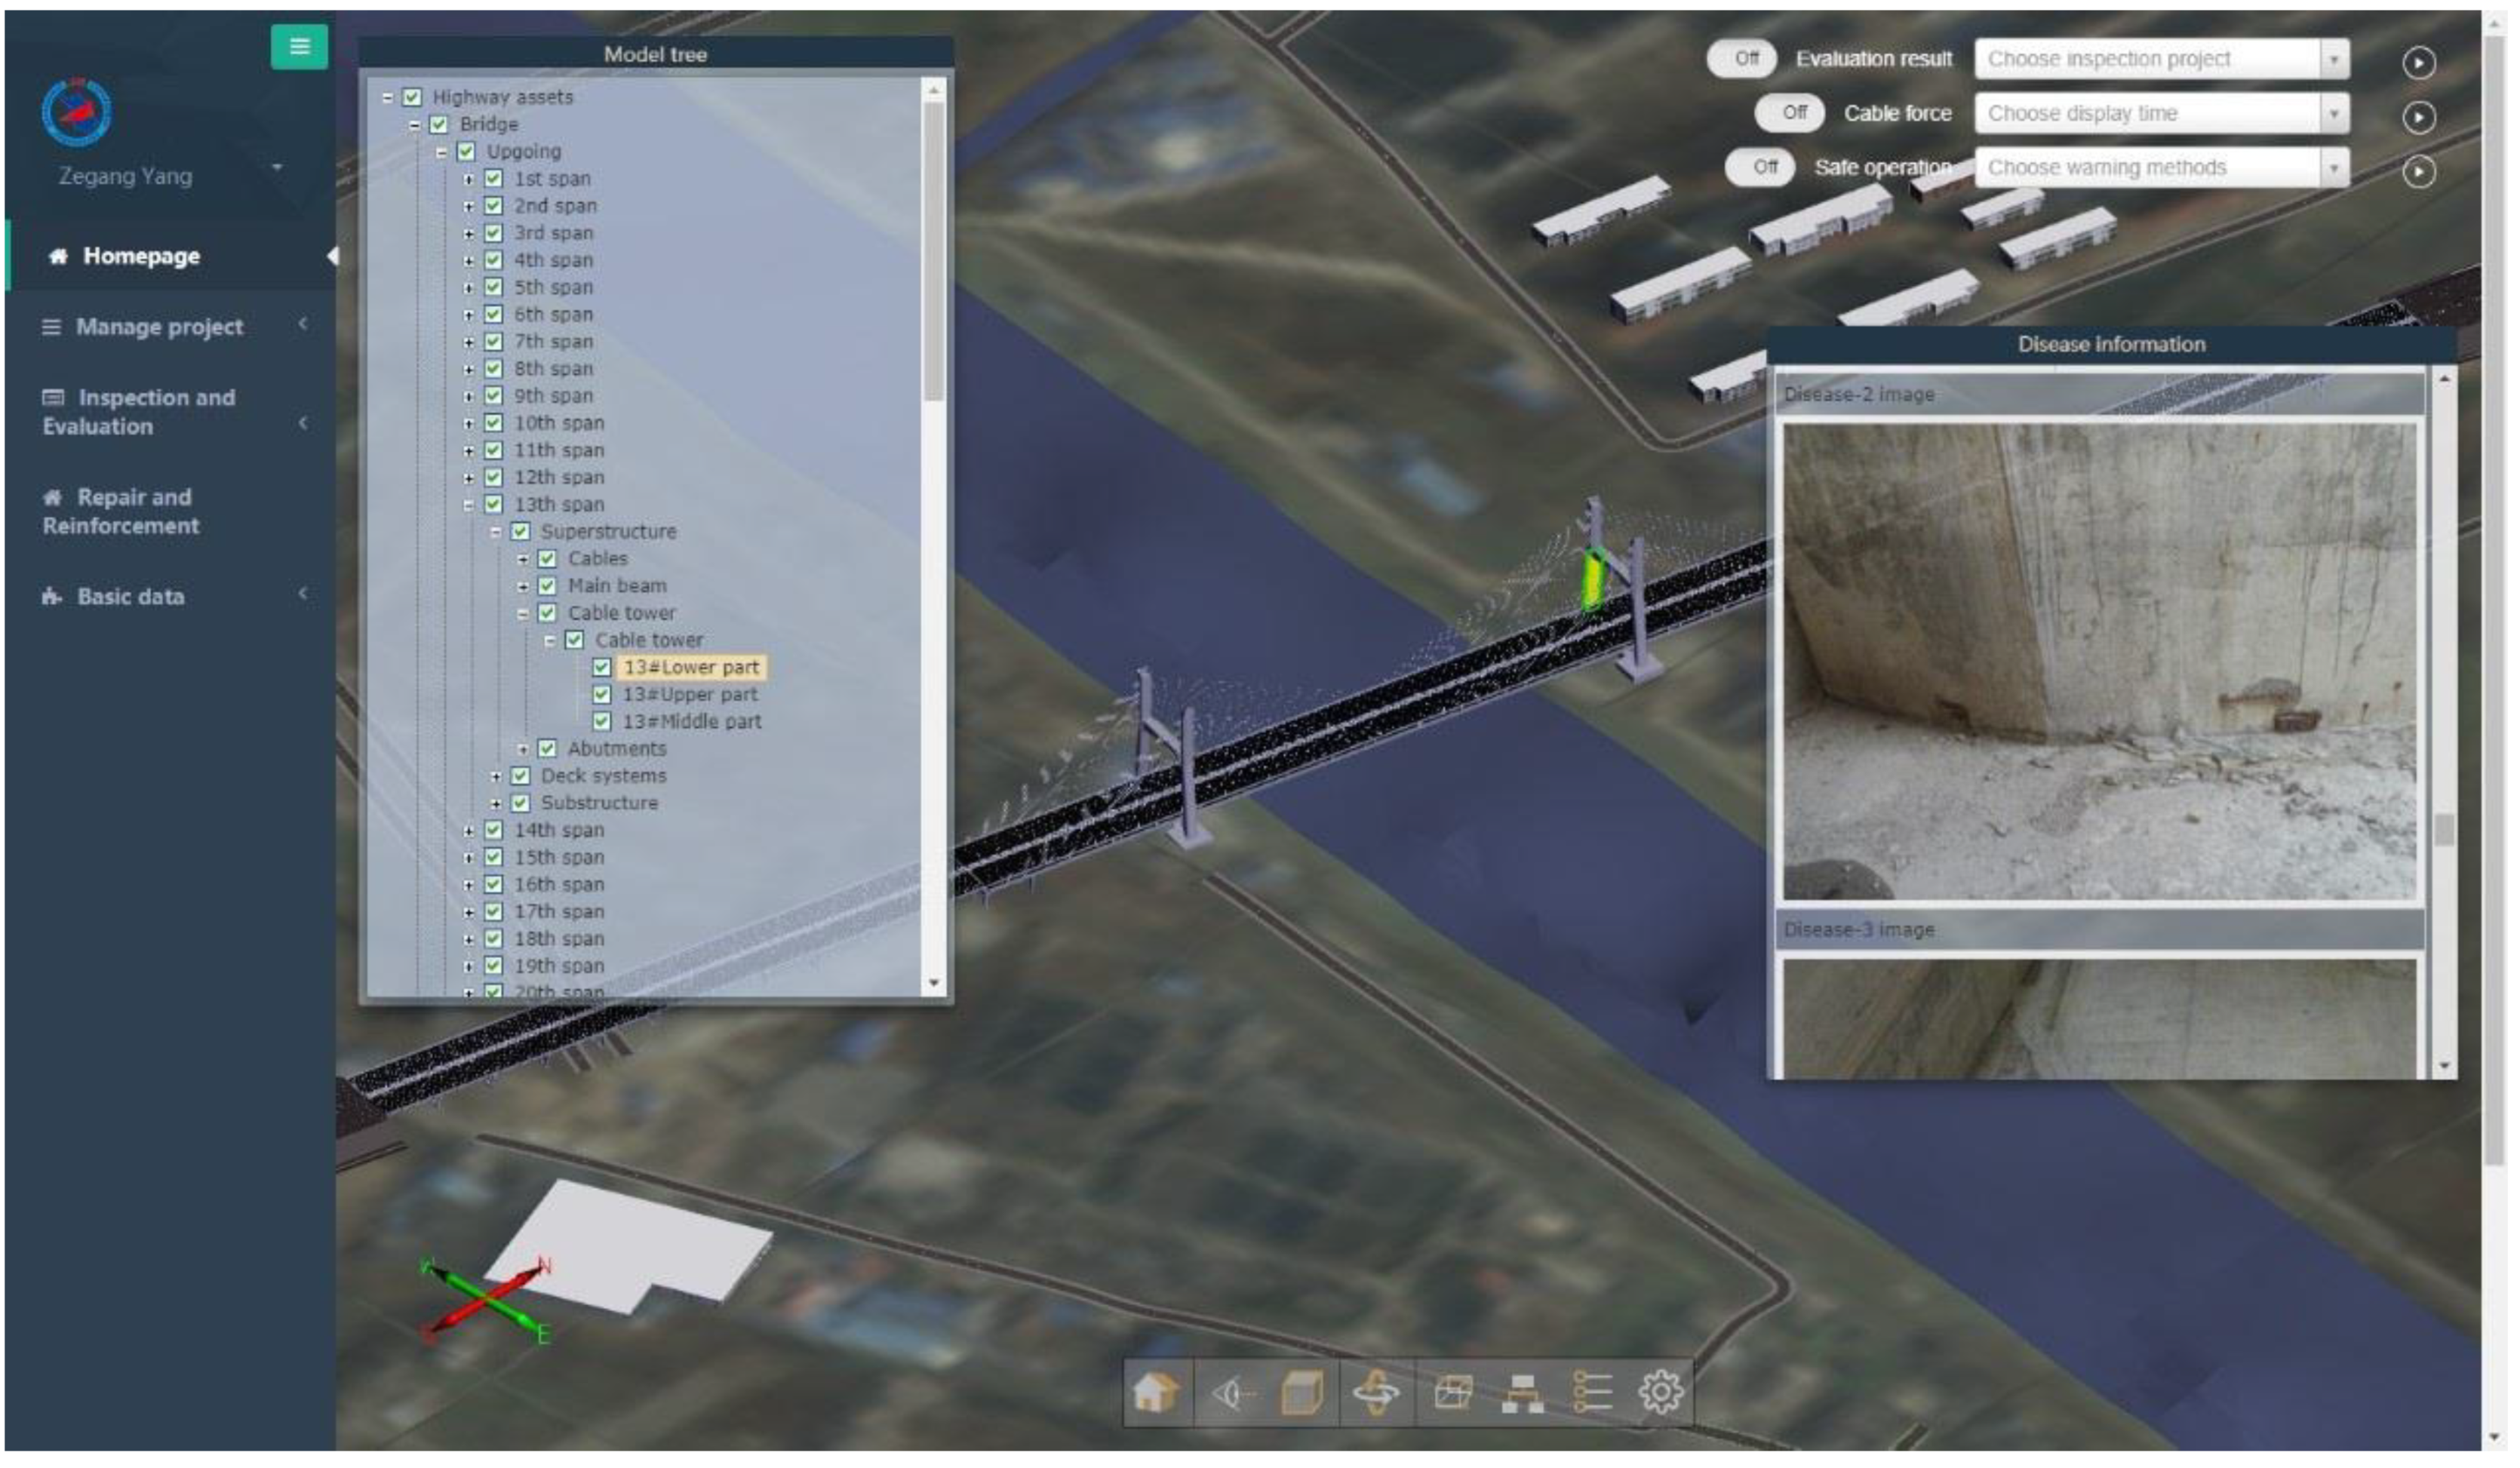Click the Model tree vertical scrollbar thumb
This screenshot has height=1468, width=2520.
click(x=934, y=250)
